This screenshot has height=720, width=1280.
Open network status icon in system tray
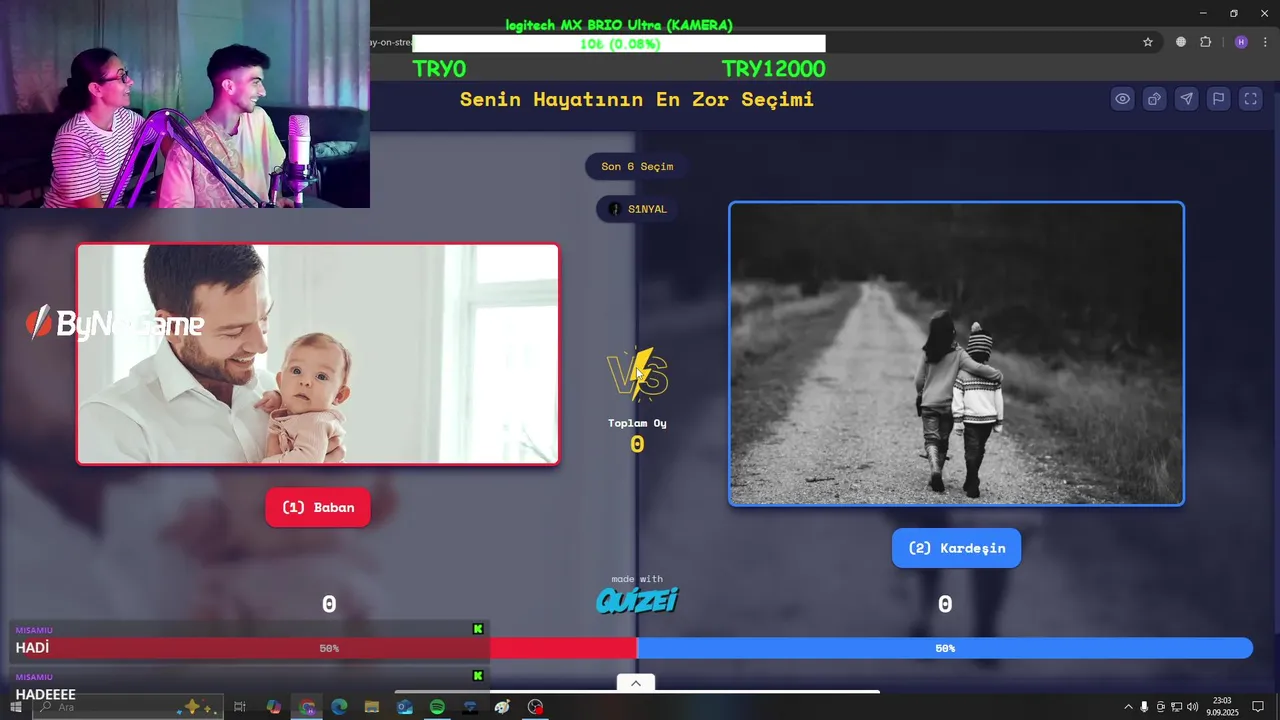(1176, 707)
